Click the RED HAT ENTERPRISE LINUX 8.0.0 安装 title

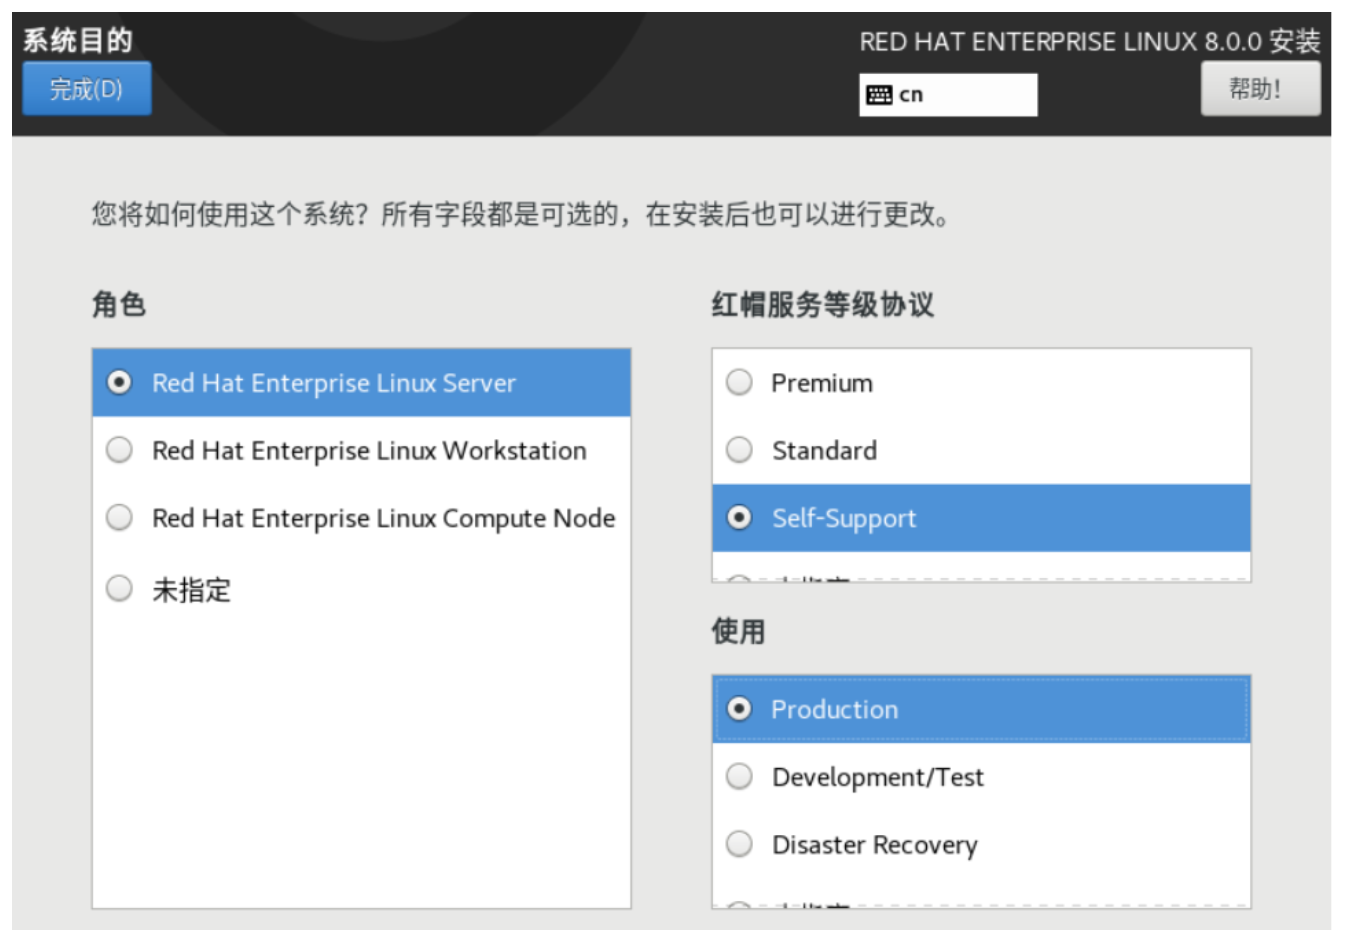pyautogui.click(x=1089, y=42)
